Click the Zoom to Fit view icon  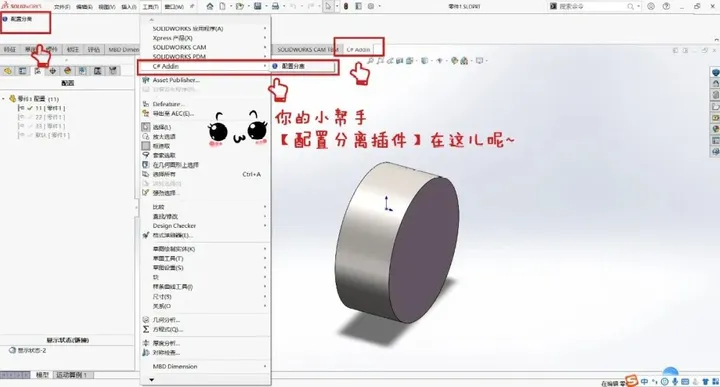click(371, 61)
